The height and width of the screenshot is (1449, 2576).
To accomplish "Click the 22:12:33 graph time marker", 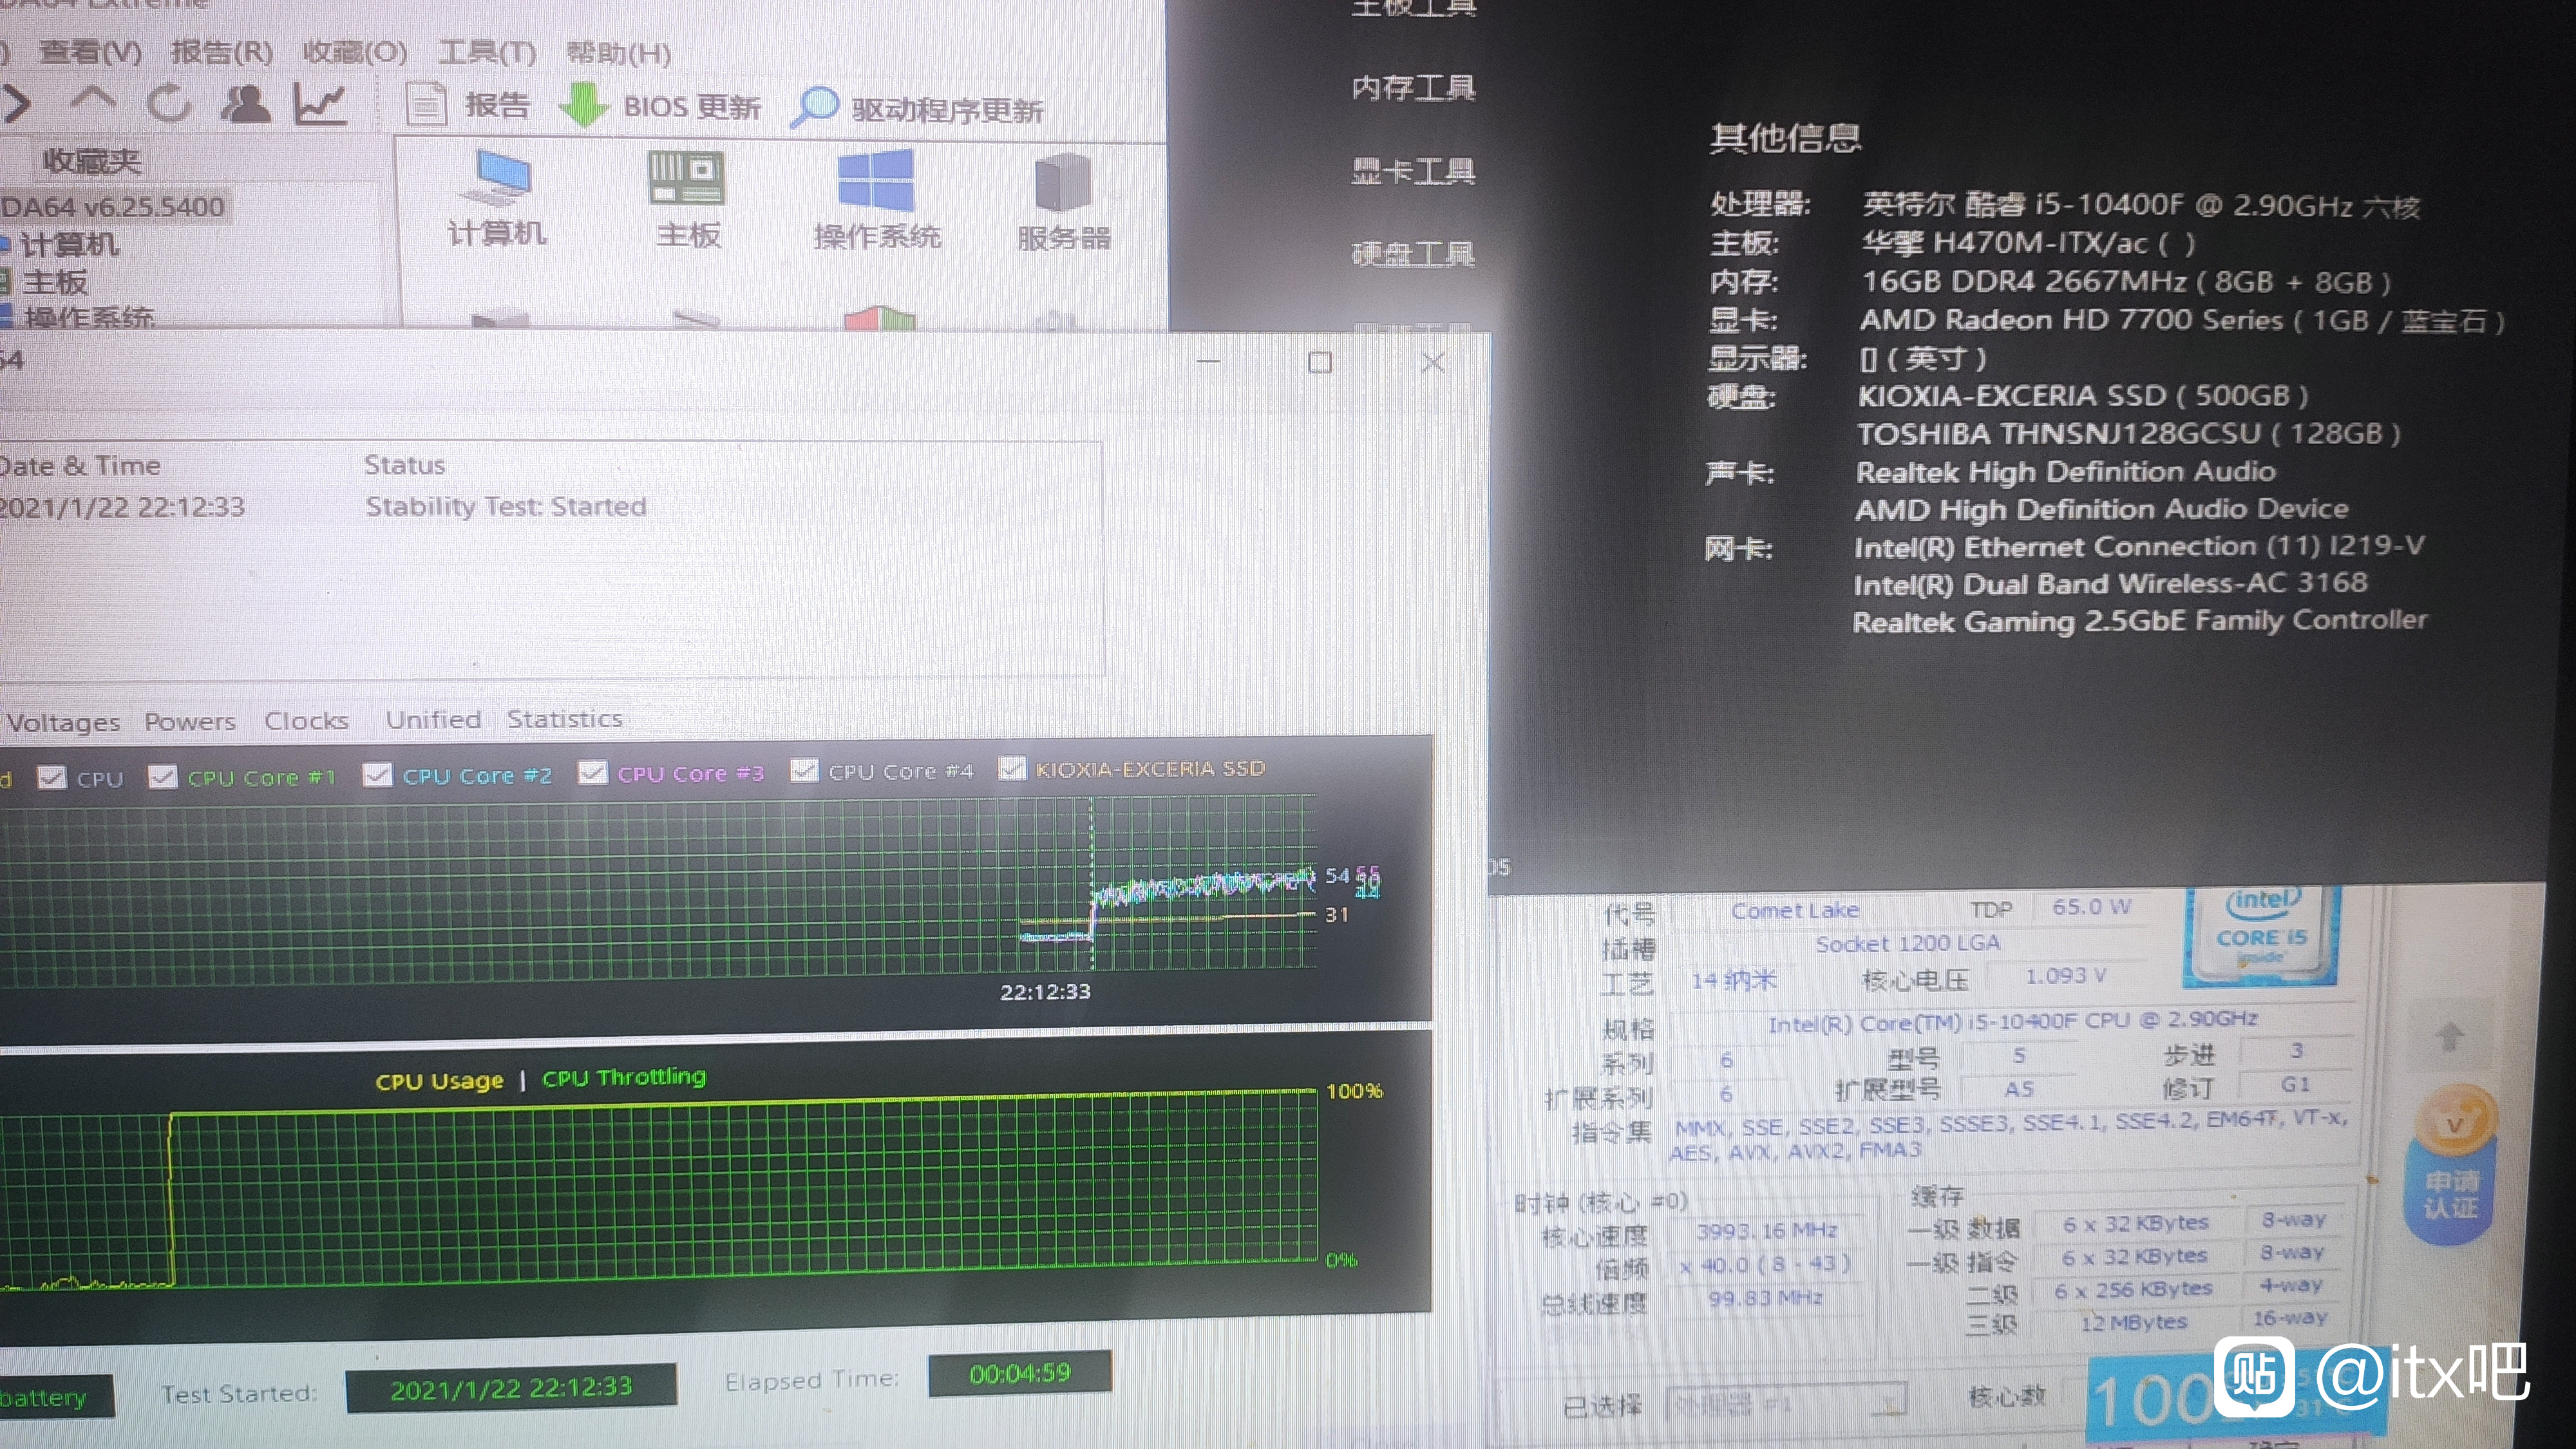I will click(1045, 991).
